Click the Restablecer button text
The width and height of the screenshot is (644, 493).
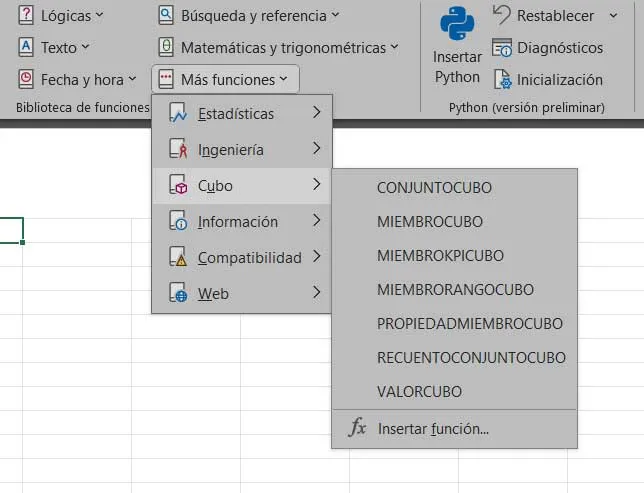555,16
